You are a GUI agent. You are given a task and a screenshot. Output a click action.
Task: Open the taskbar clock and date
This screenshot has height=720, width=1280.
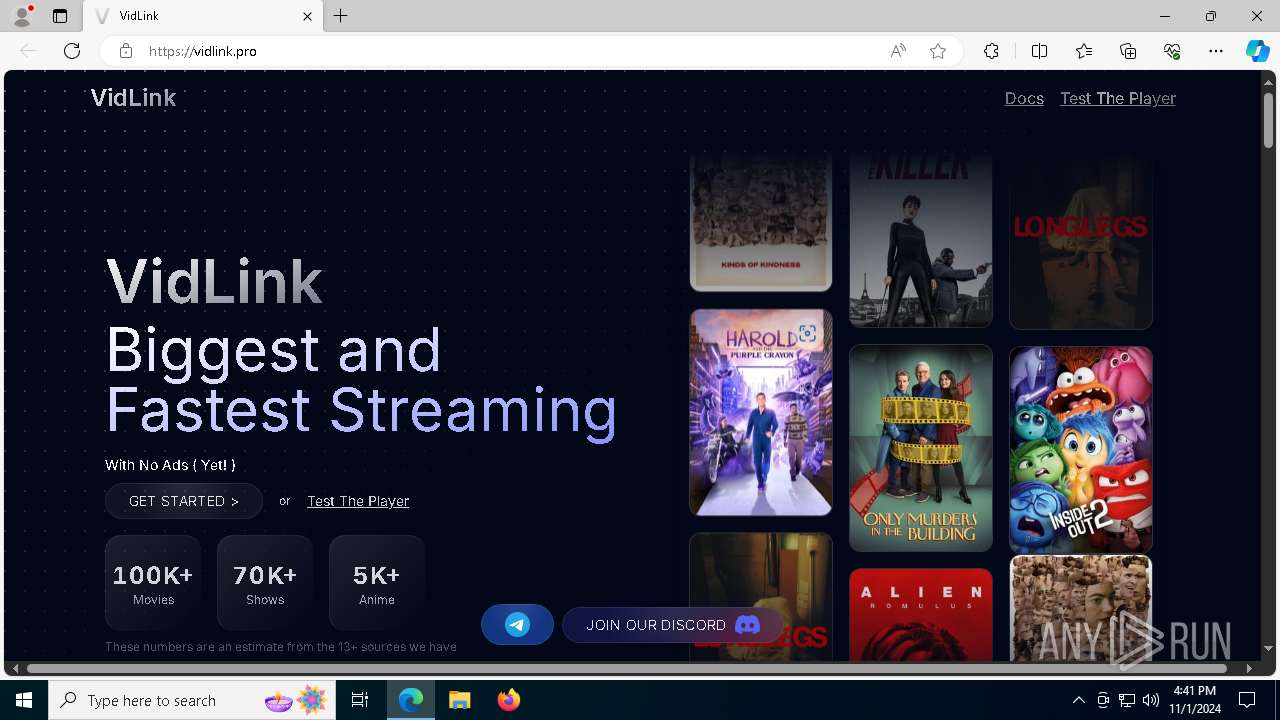[1195, 700]
